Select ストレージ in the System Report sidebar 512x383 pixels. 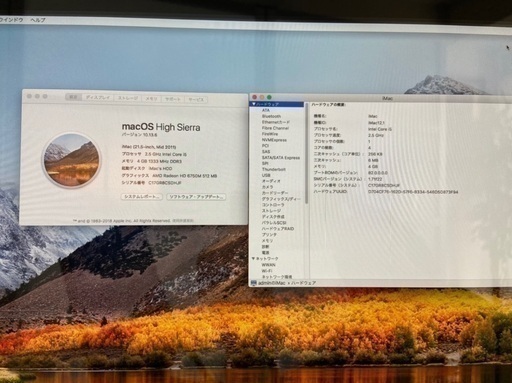pyautogui.click(x=271, y=211)
